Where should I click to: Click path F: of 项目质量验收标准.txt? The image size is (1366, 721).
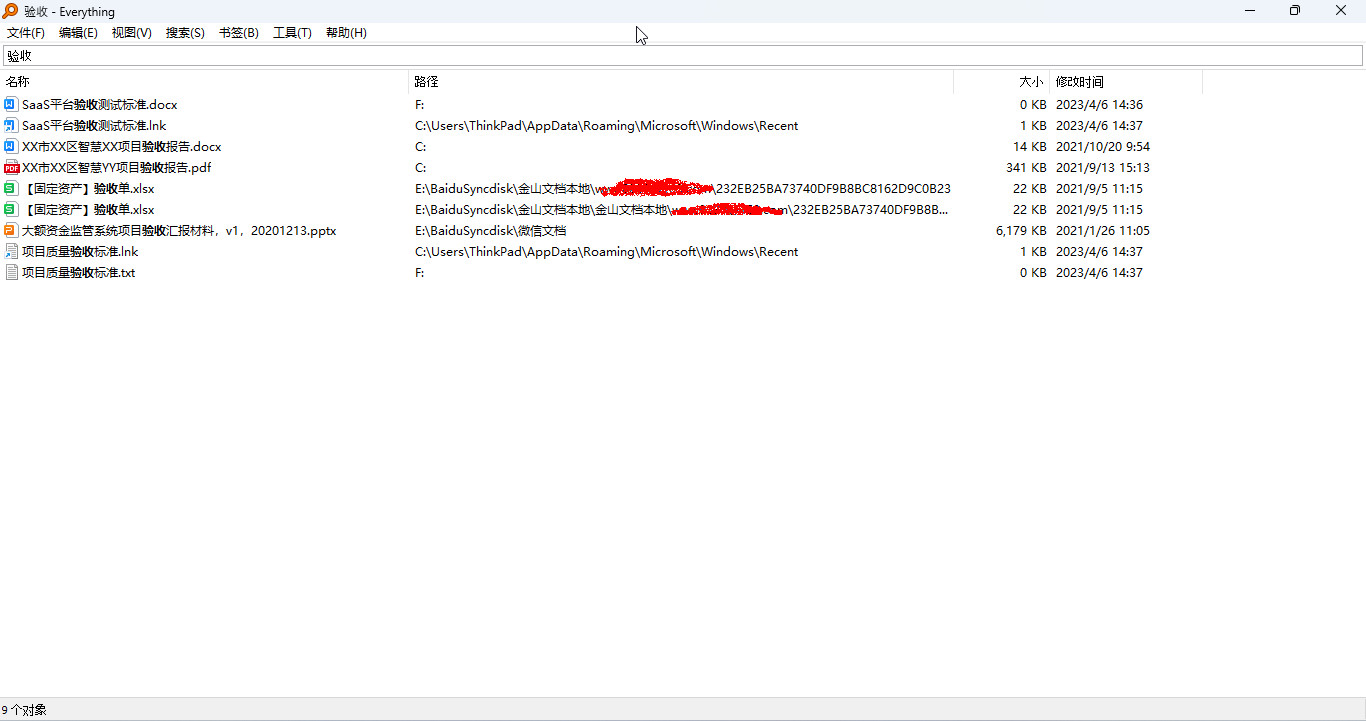point(420,273)
